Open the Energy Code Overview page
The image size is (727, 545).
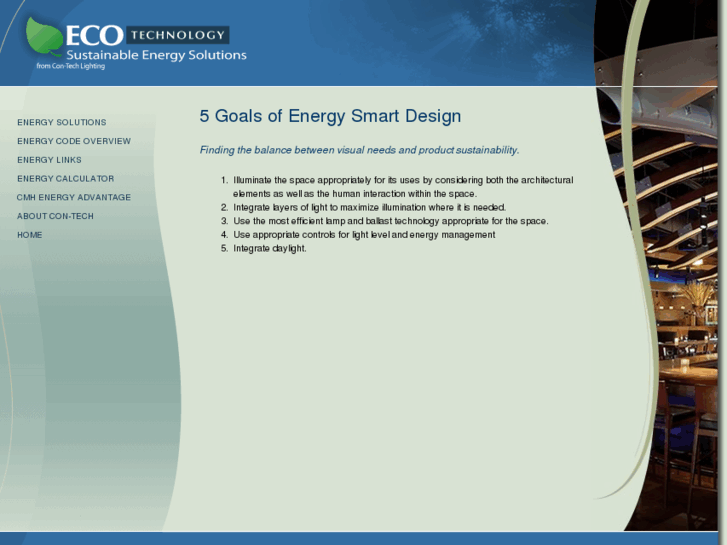[x=74, y=141]
